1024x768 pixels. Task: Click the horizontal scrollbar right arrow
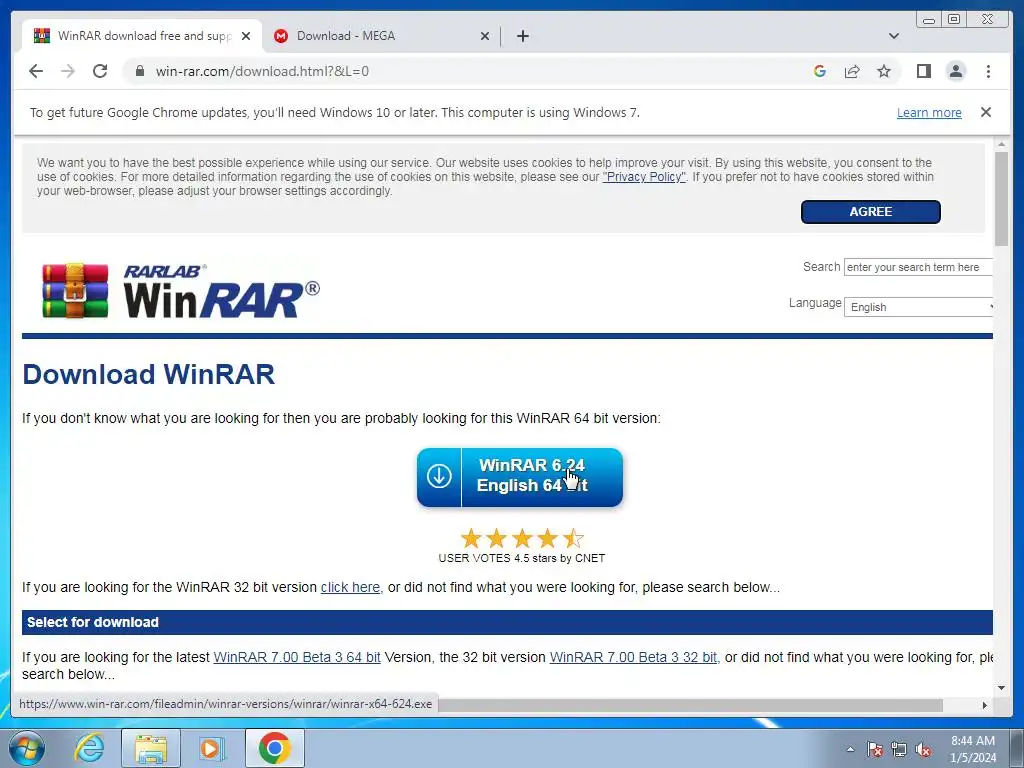(x=985, y=705)
